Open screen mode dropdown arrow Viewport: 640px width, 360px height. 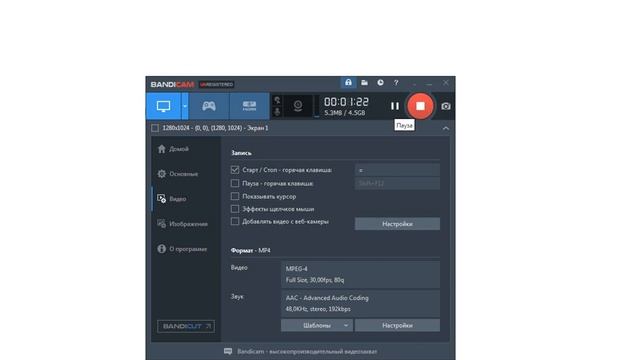click(185, 106)
